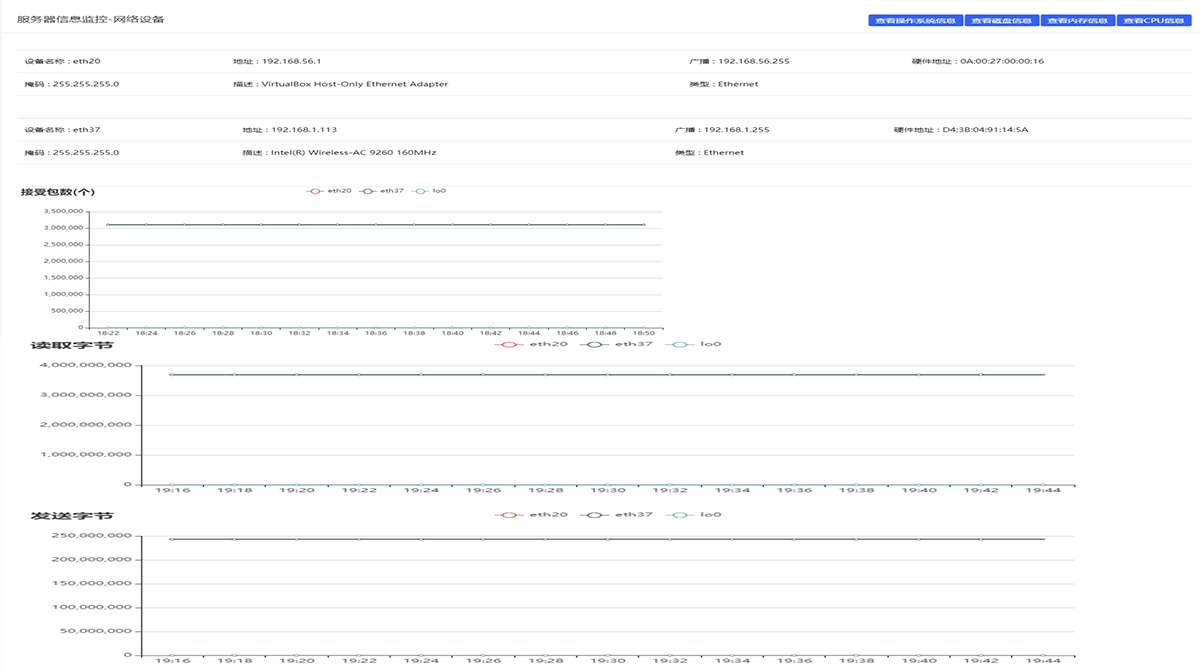Click the 查看内存信息 button
Viewport: 1200px width, 672px height.
tap(1077, 20)
